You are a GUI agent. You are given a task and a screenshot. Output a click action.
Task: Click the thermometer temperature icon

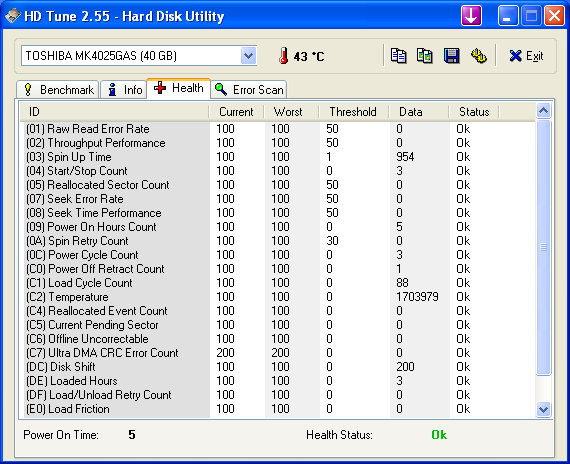click(x=284, y=56)
